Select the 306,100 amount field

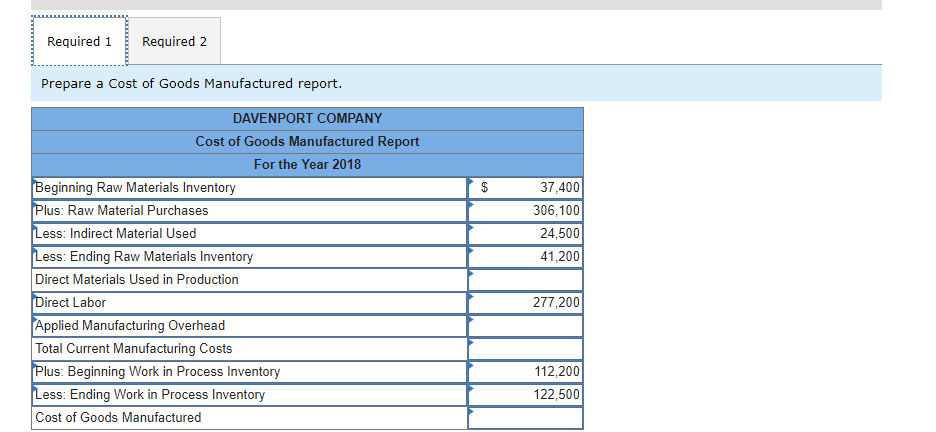[525, 211]
